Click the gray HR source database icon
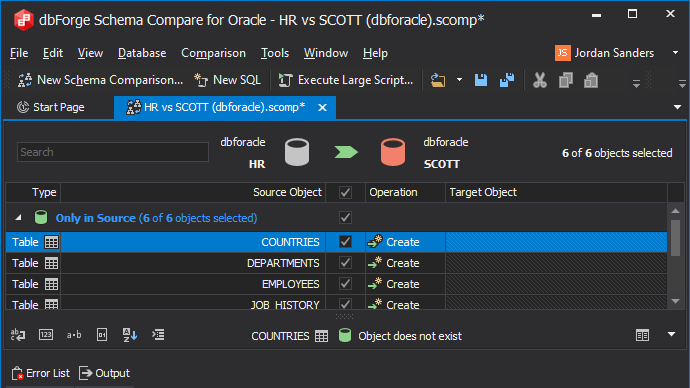The width and height of the screenshot is (690, 388). (x=297, y=152)
